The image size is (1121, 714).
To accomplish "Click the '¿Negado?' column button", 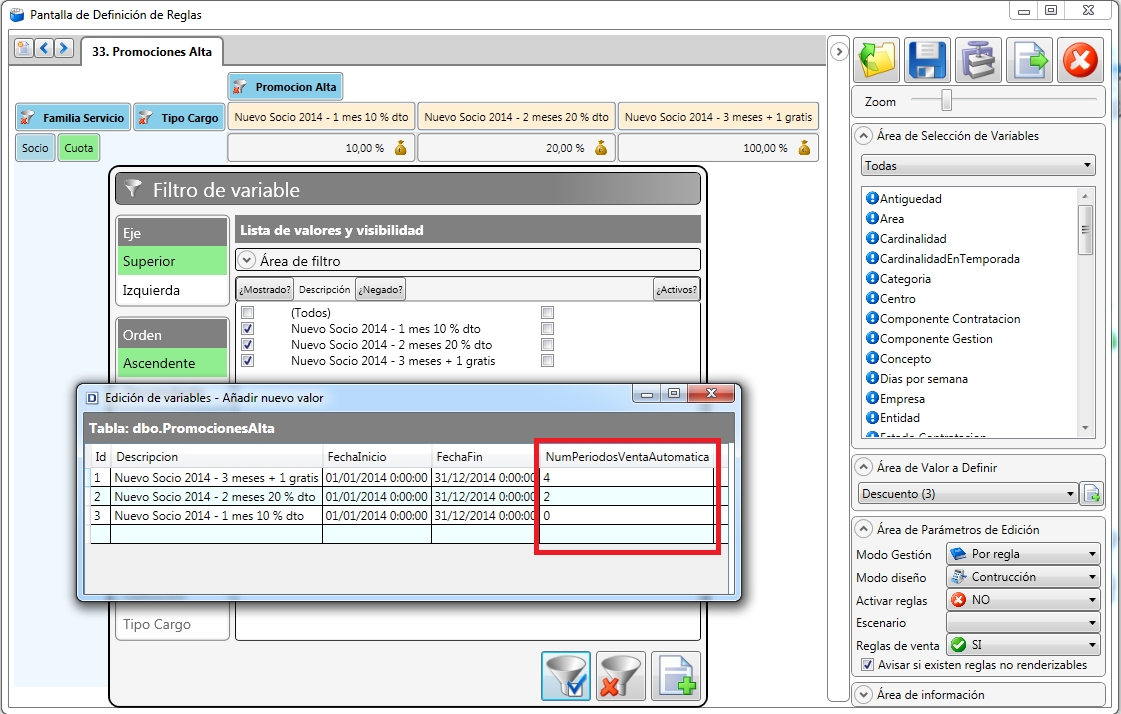I will point(380,289).
